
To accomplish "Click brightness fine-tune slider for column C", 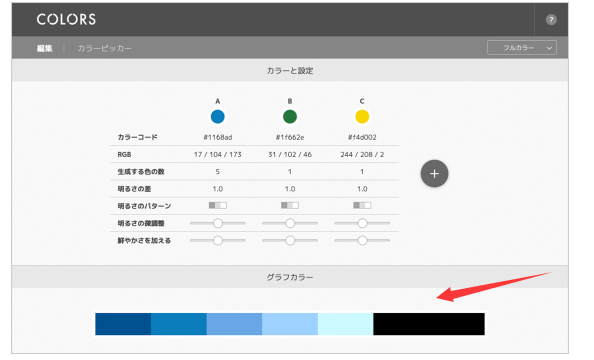I will click(x=362, y=223).
